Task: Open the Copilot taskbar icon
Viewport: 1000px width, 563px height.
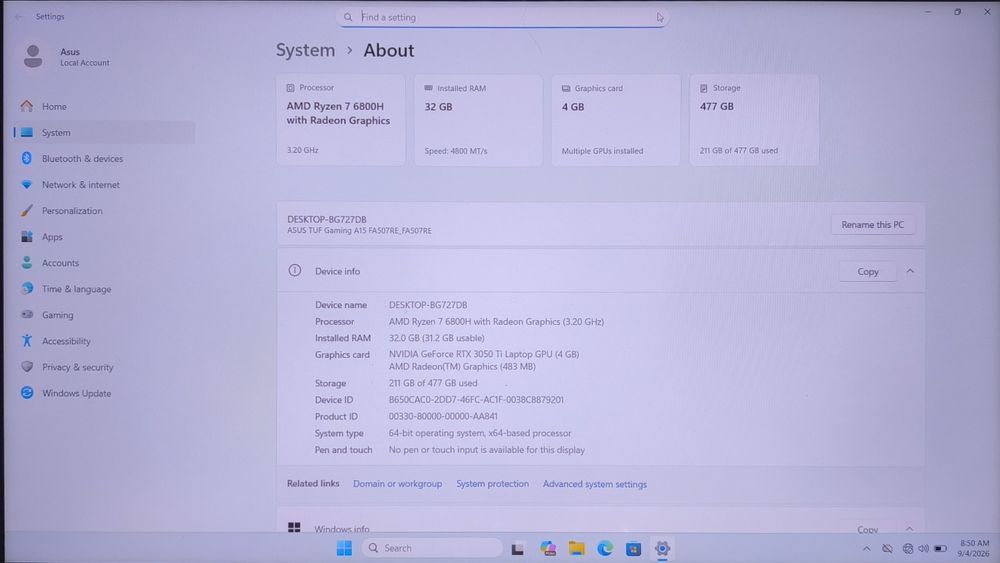Action: (548, 548)
